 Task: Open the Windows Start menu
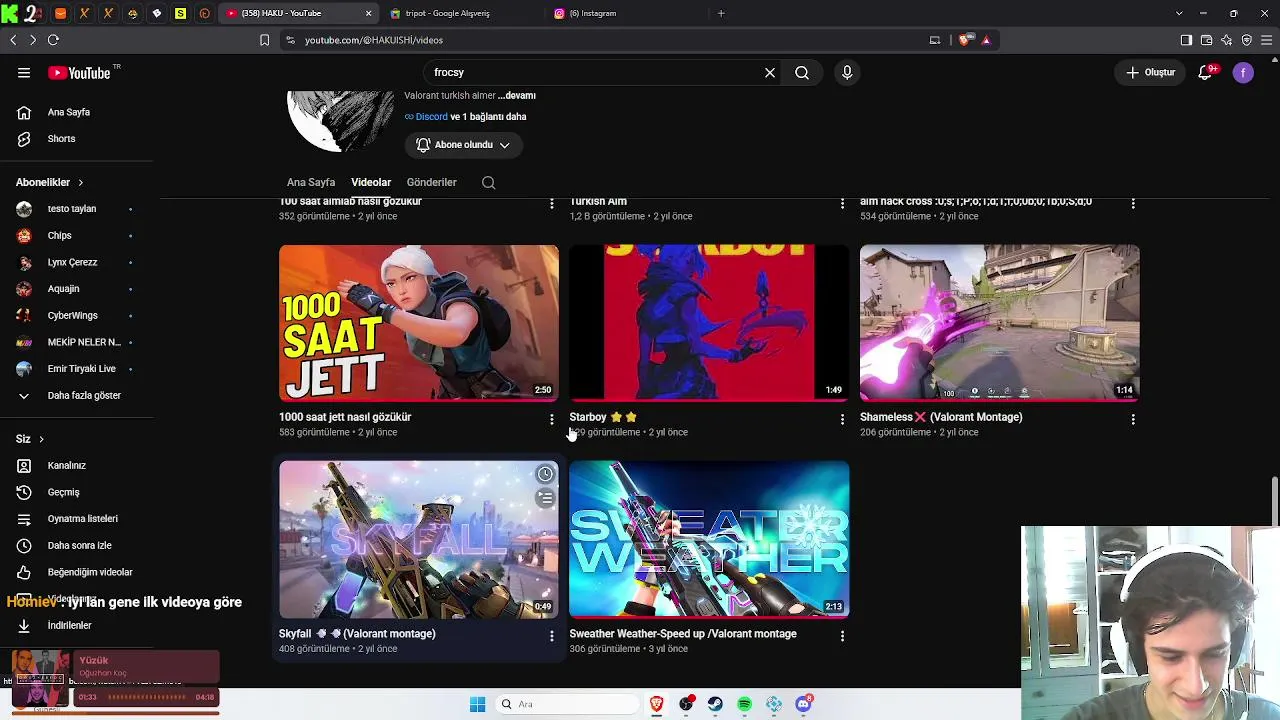click(x=477, y=704)
